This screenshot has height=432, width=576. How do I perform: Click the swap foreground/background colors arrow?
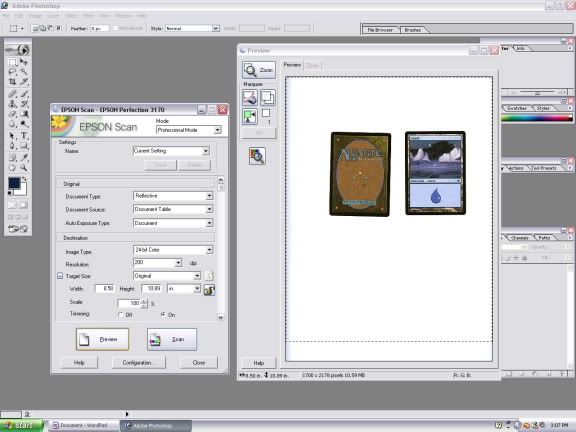tap(24, 179)
